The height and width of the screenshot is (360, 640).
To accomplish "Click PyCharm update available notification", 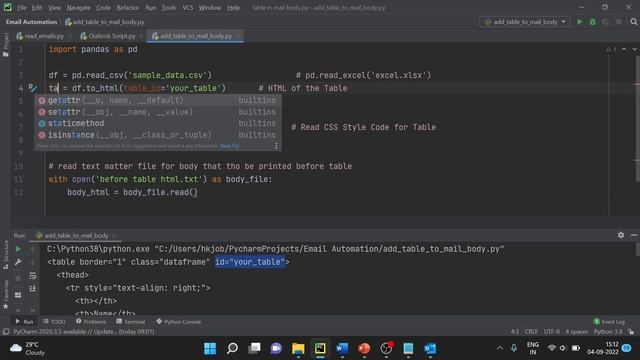I will [x=84, y=331].
